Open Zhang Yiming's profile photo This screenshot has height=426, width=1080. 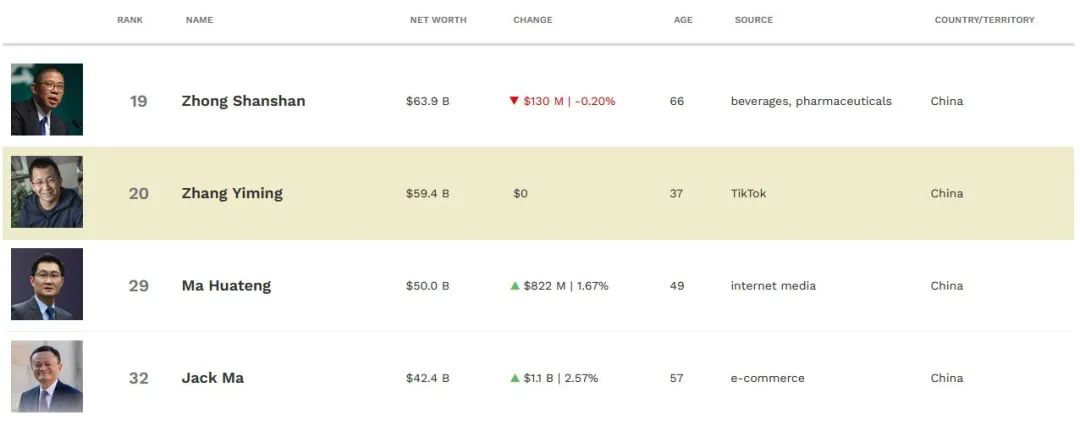pos(47,192)
